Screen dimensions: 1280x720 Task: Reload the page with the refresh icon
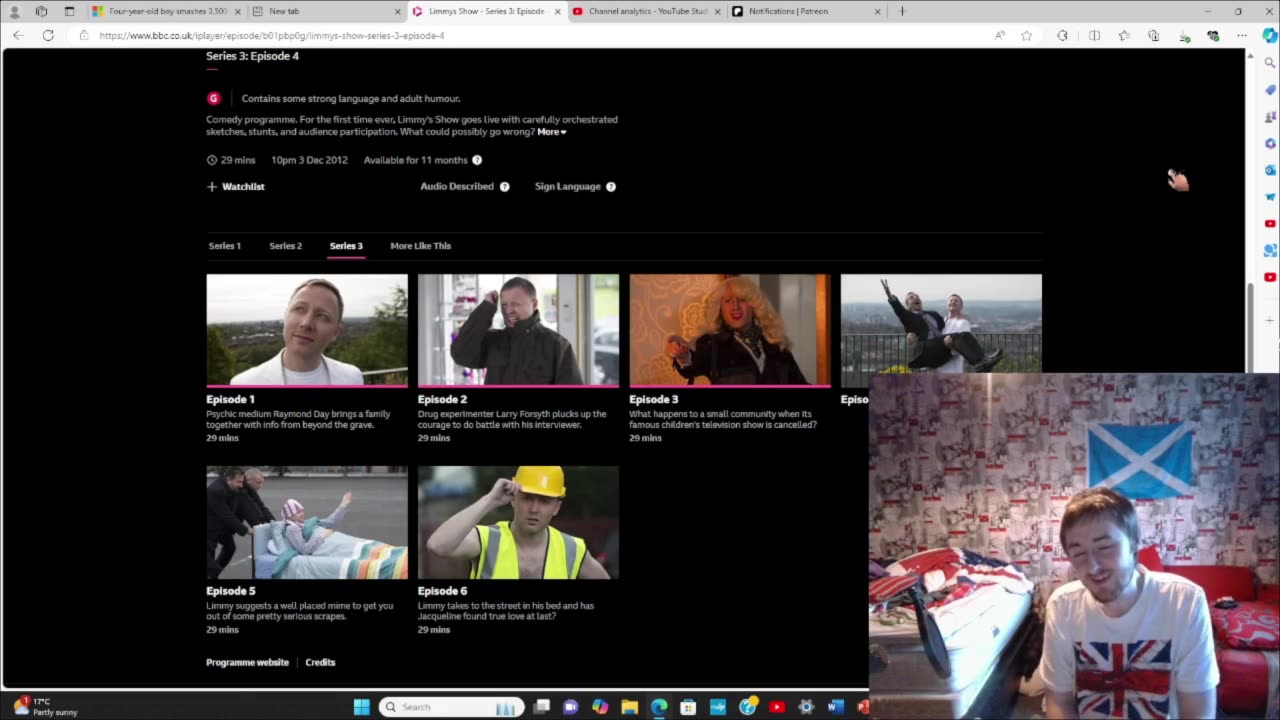pos(48,35)
